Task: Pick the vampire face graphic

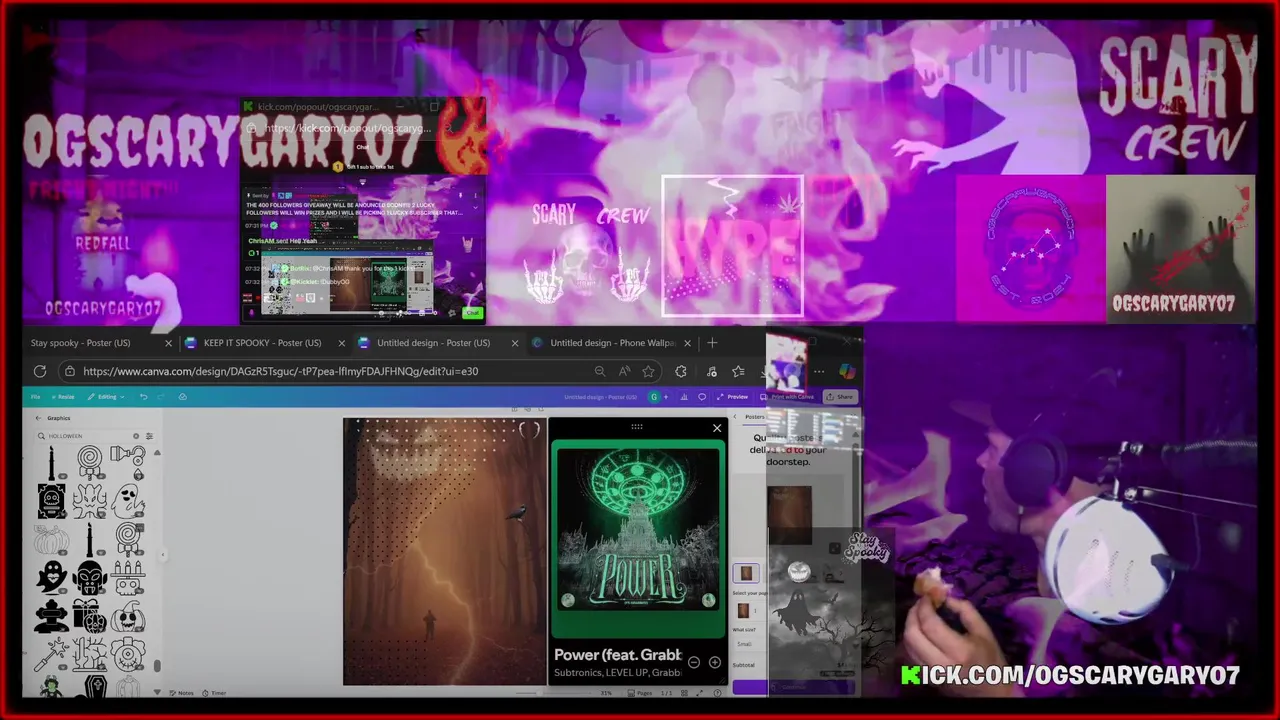Action: coord(89,577)
